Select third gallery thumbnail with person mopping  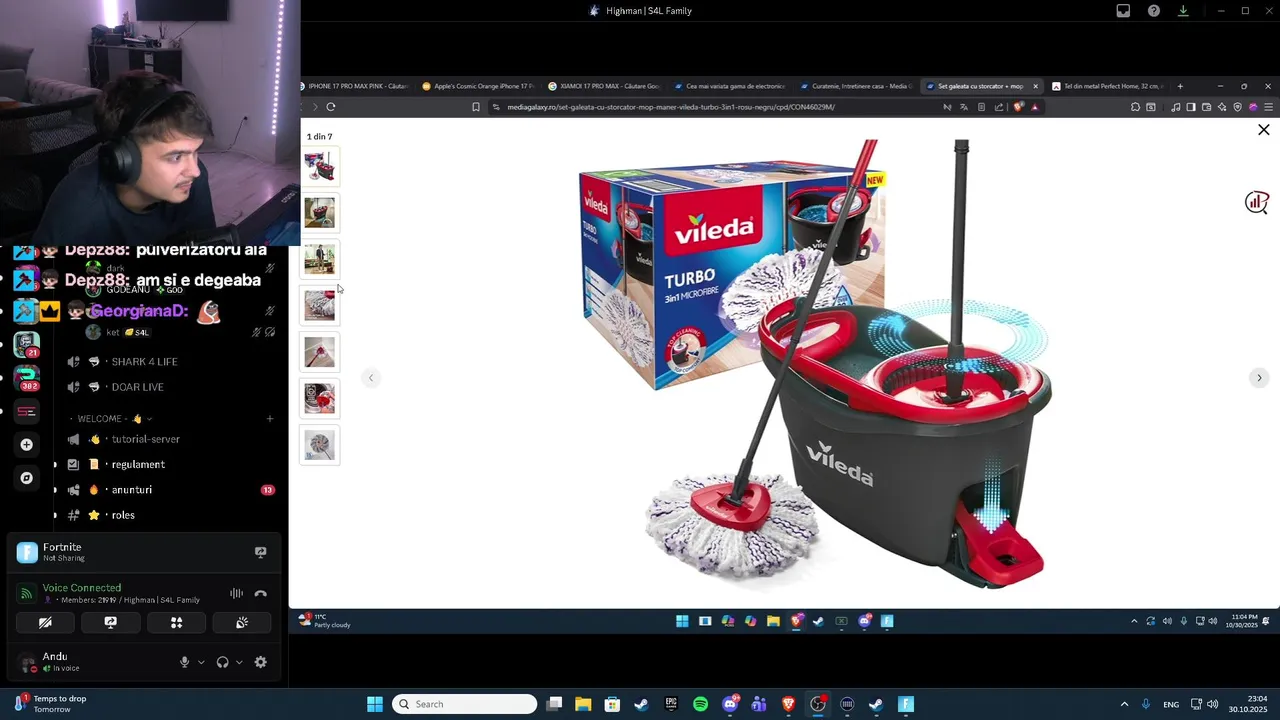(320, 259)
